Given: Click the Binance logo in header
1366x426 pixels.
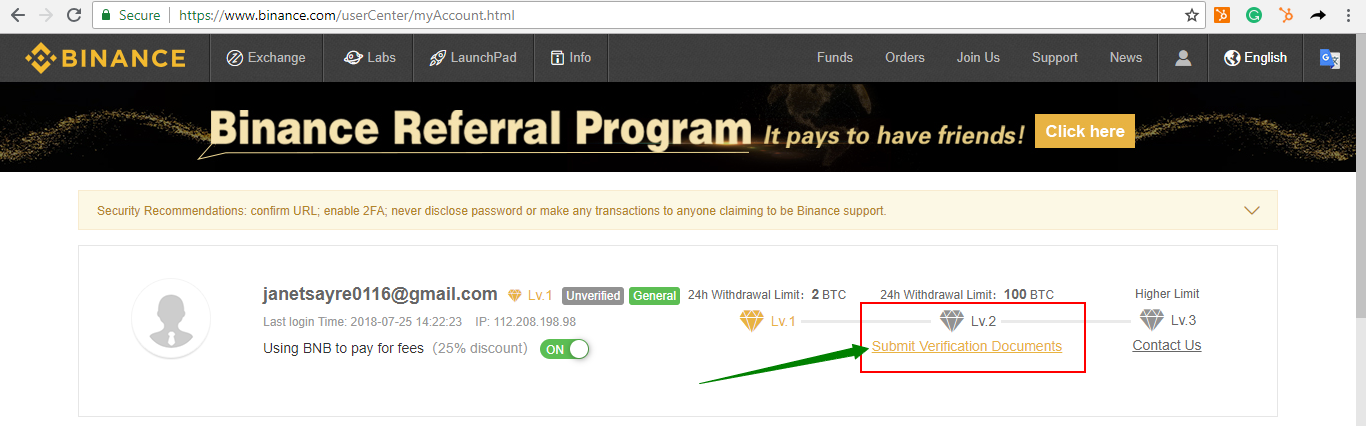Looking at the screenshot, I should point(105,58).
